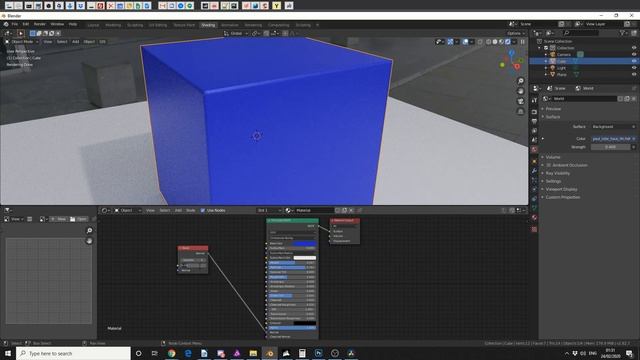The width and height of the screenshot is (640, 360).
Task: Hide the Cube object in the outliner
Action: 634,61
